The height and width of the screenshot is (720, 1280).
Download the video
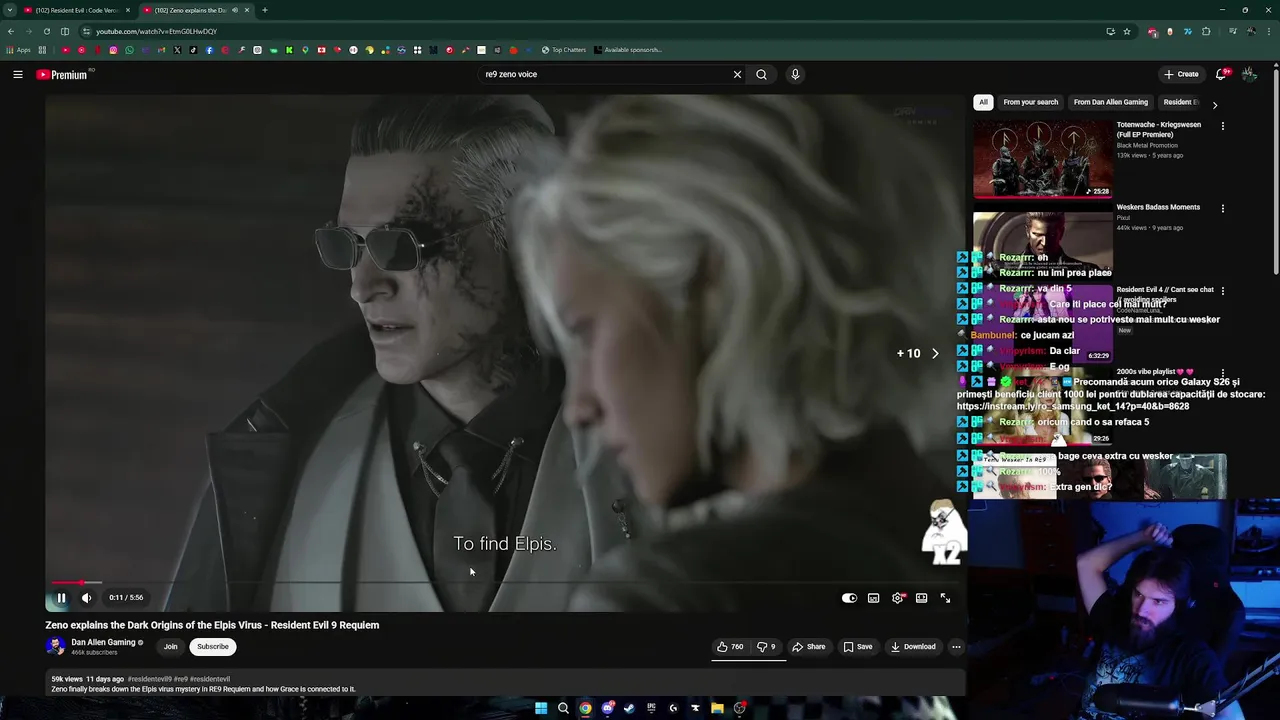point(913,647)
